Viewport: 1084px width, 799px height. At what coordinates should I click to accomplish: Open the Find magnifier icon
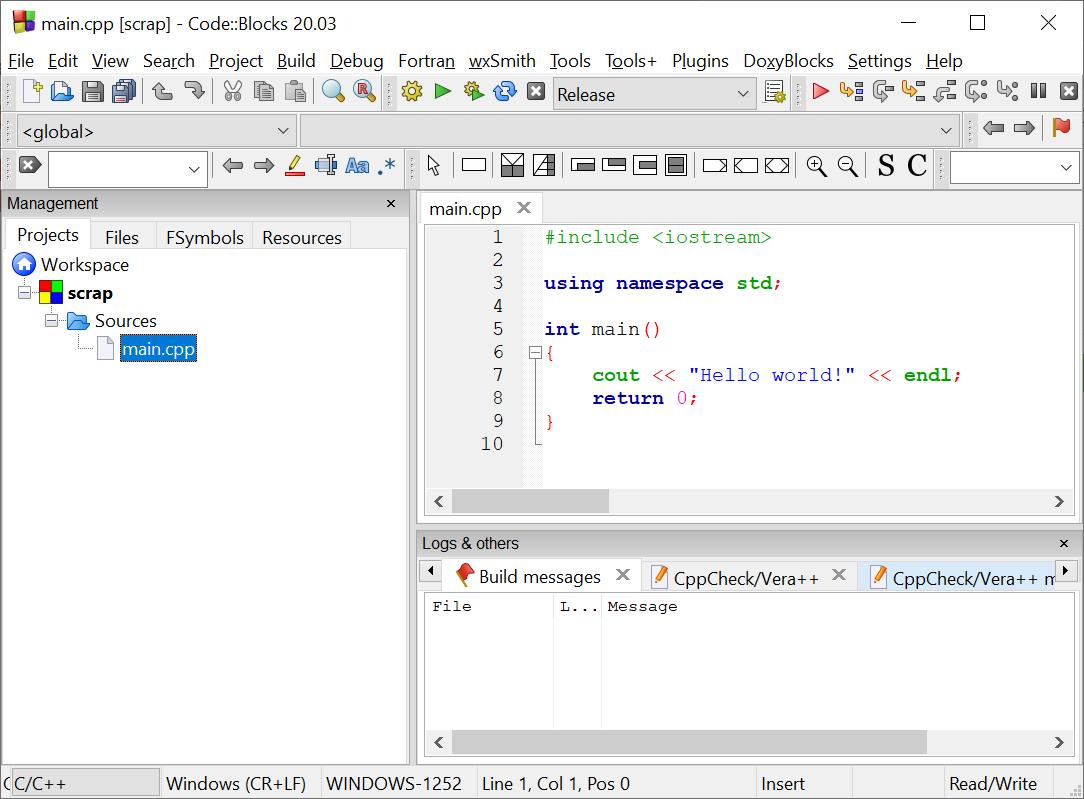333,92
